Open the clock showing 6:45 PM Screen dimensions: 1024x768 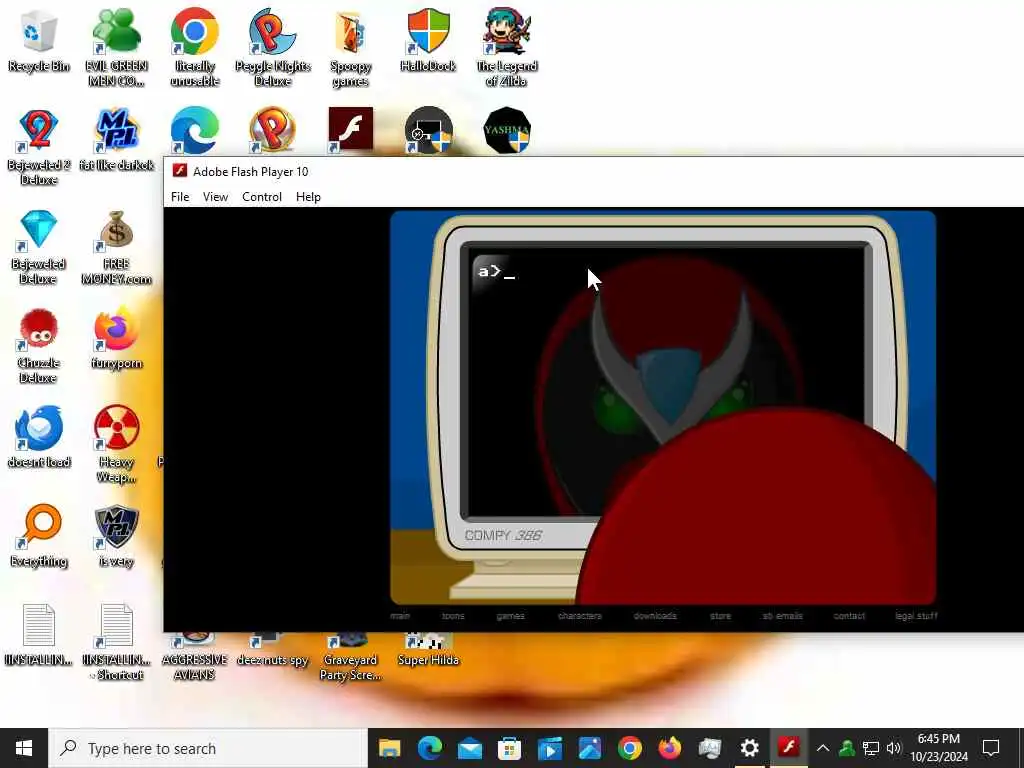pos(938,748)
